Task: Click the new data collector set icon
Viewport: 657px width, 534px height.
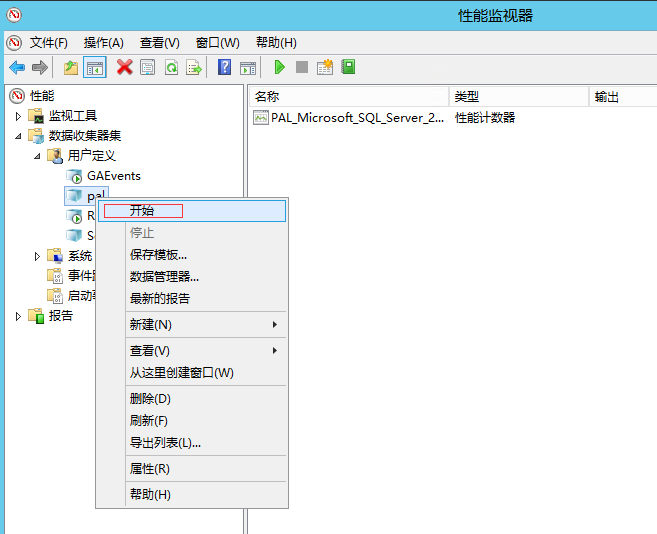Action: [325, 67]
